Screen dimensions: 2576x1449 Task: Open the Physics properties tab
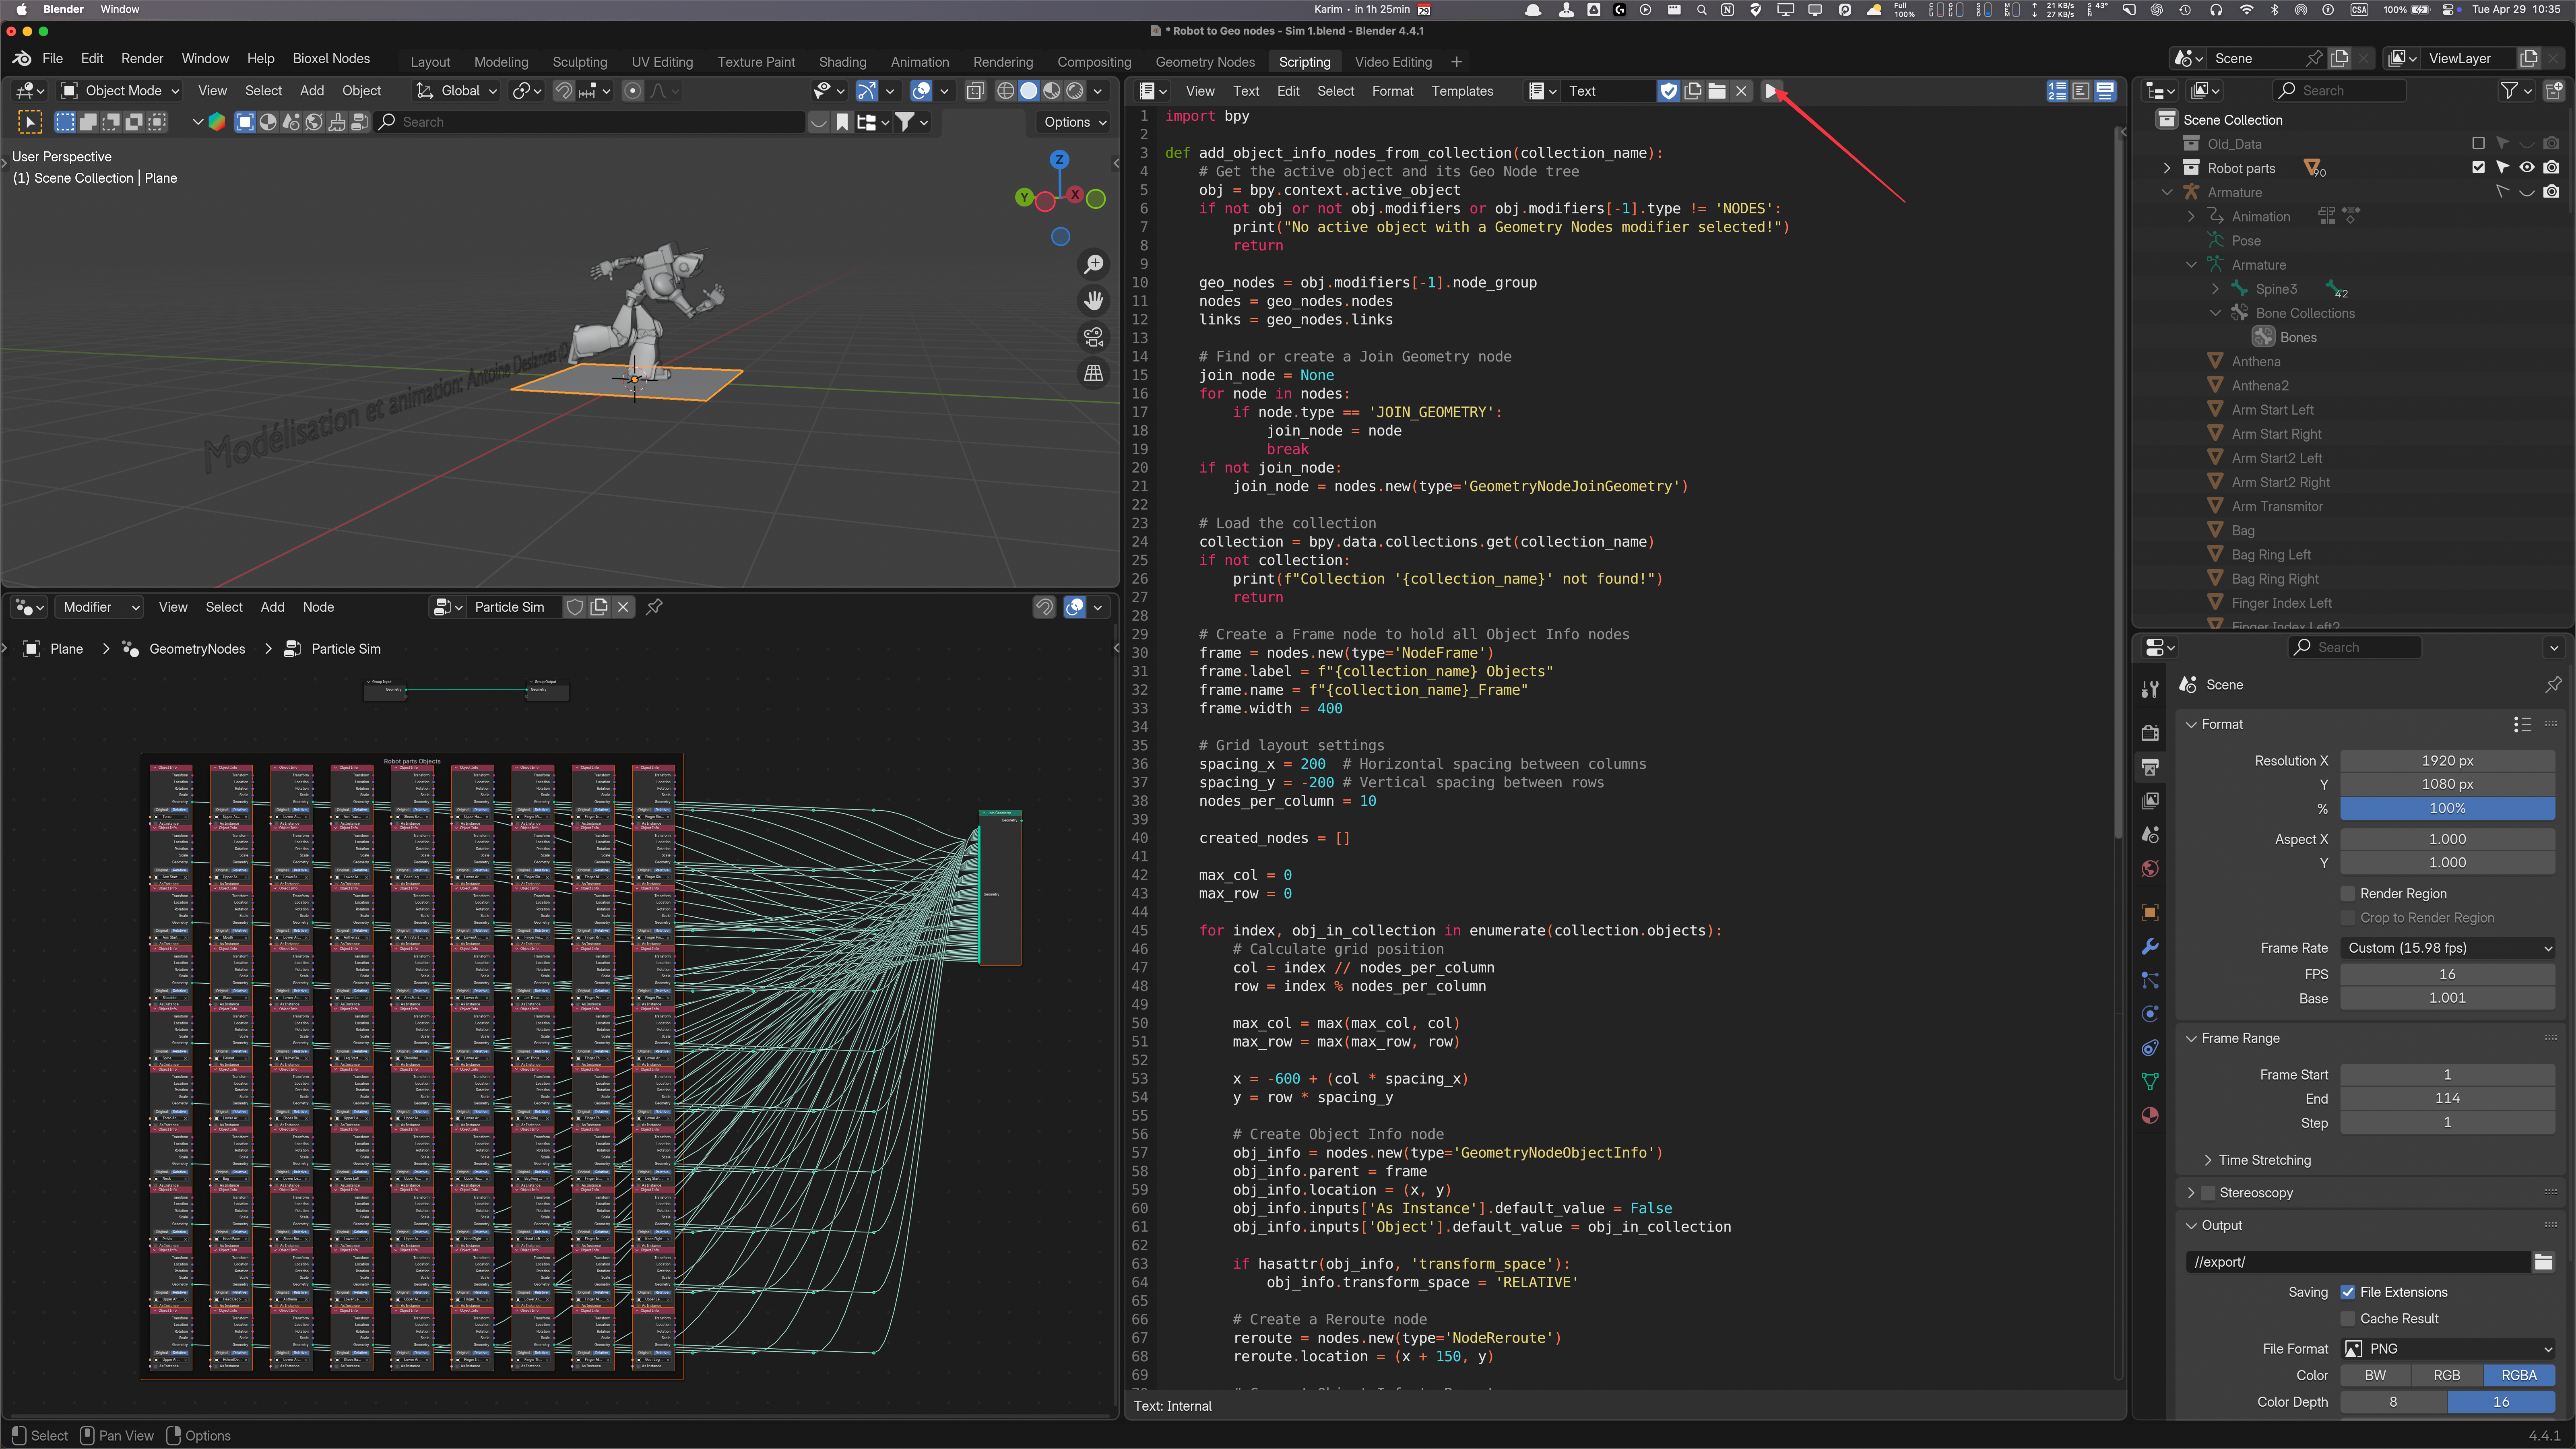click(x=2150, y=1013)
